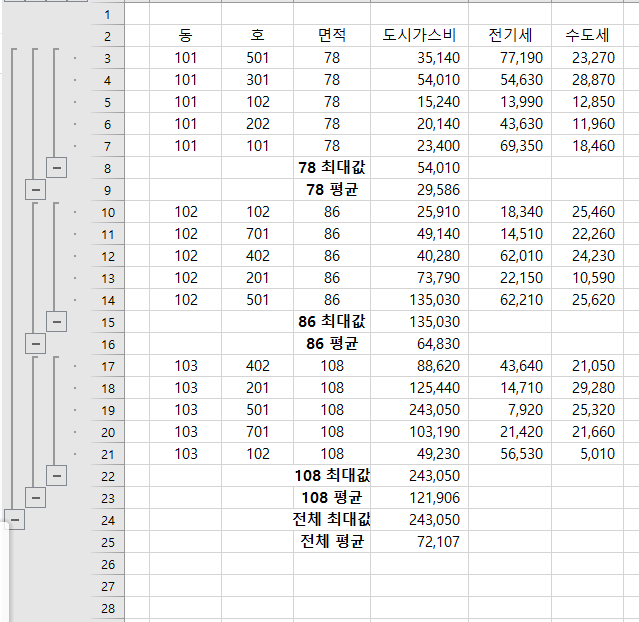Click the gas cost cell 35,140
The width and height of the screenshot is (639, 622).
pyautogui.click(x=420, y=58)
